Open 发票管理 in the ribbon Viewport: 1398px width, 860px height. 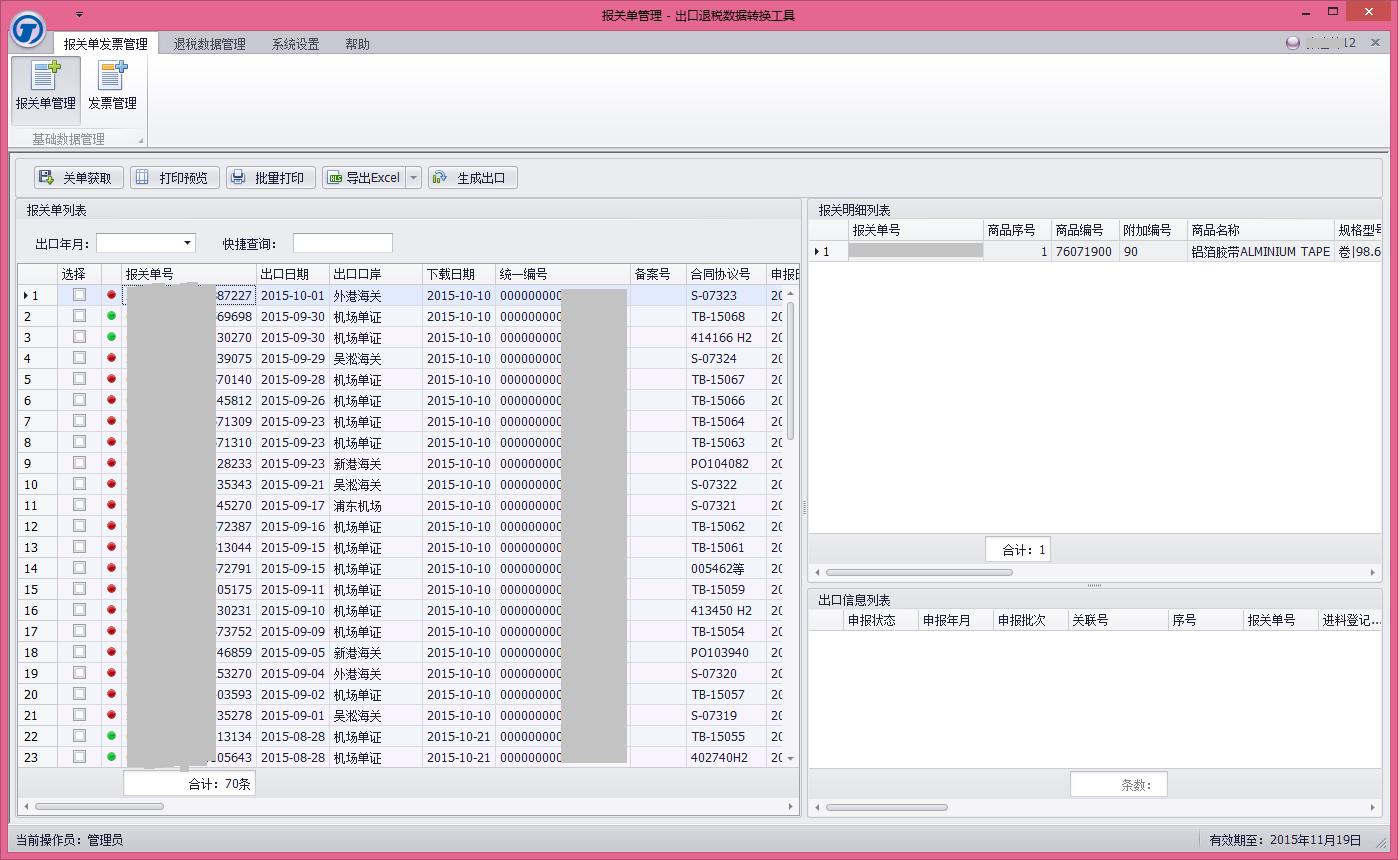point(112,86)
